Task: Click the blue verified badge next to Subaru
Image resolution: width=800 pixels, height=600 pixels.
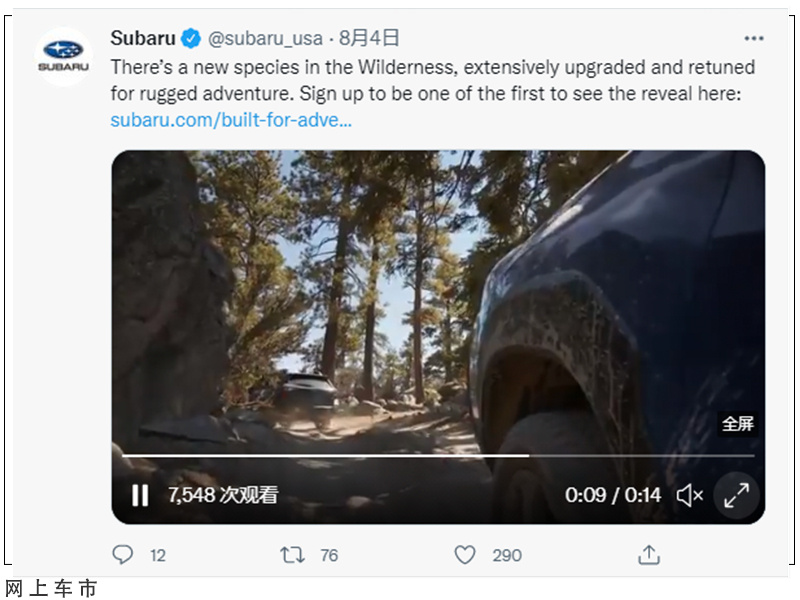Action: 191,38
